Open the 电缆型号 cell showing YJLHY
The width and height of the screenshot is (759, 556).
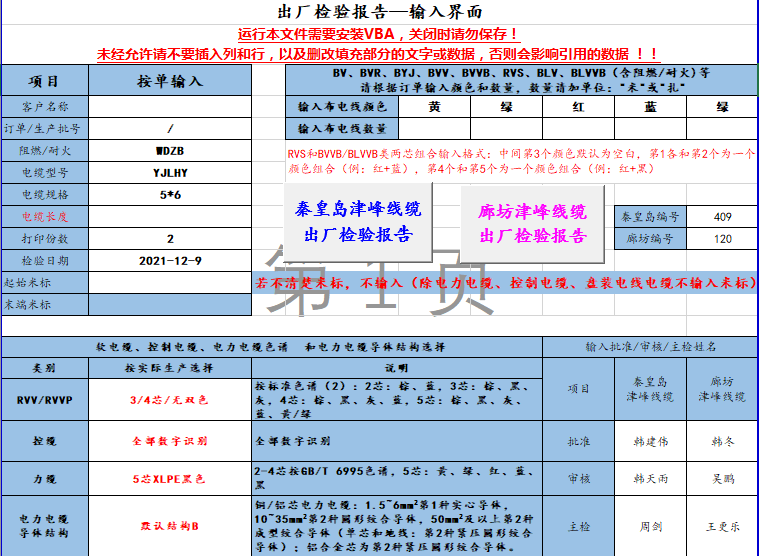[170, 172]
